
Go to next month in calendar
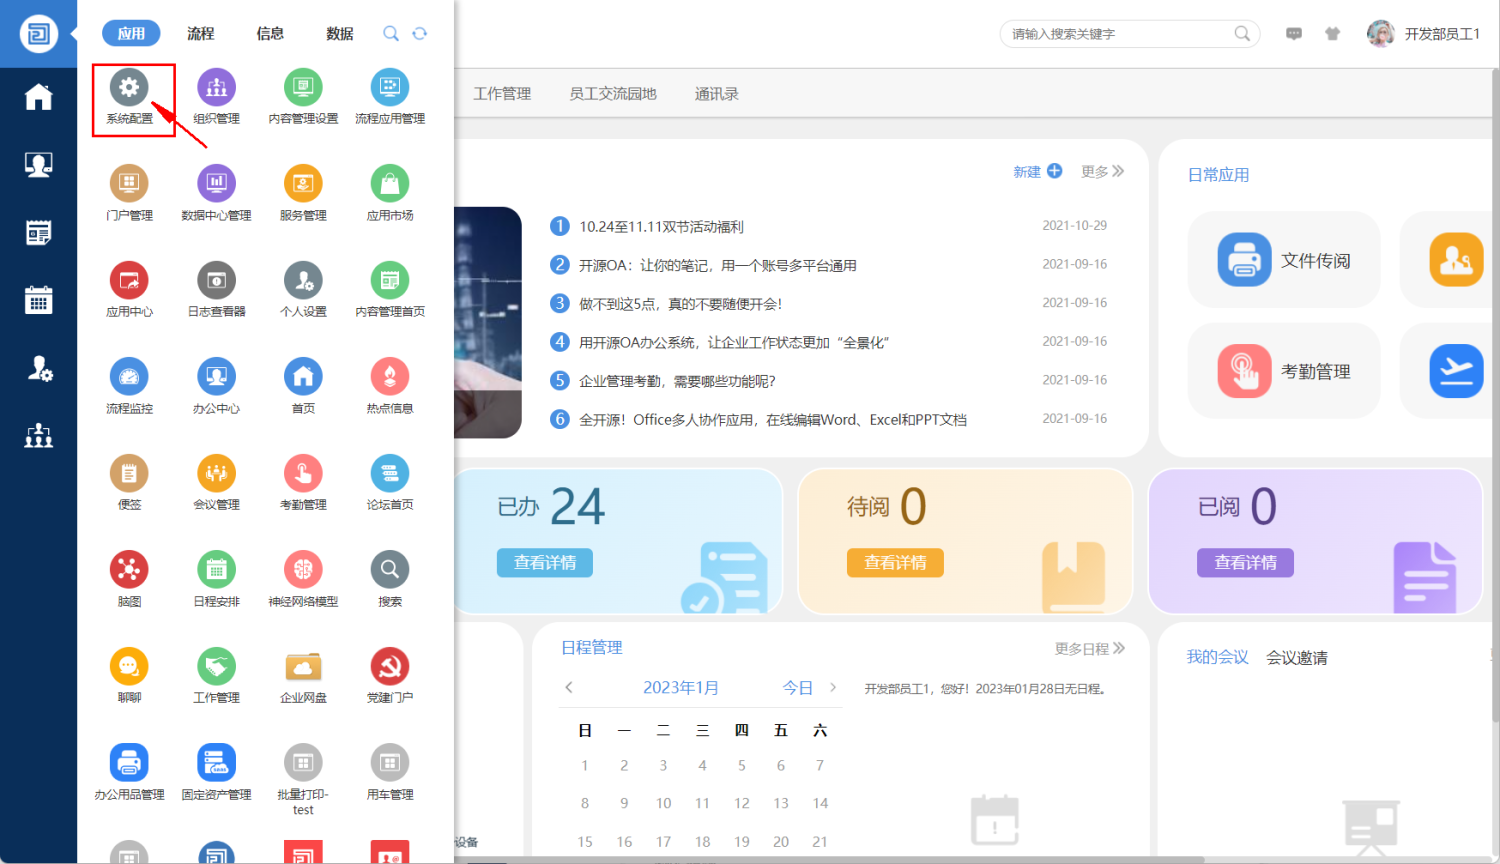coord(833,688)
